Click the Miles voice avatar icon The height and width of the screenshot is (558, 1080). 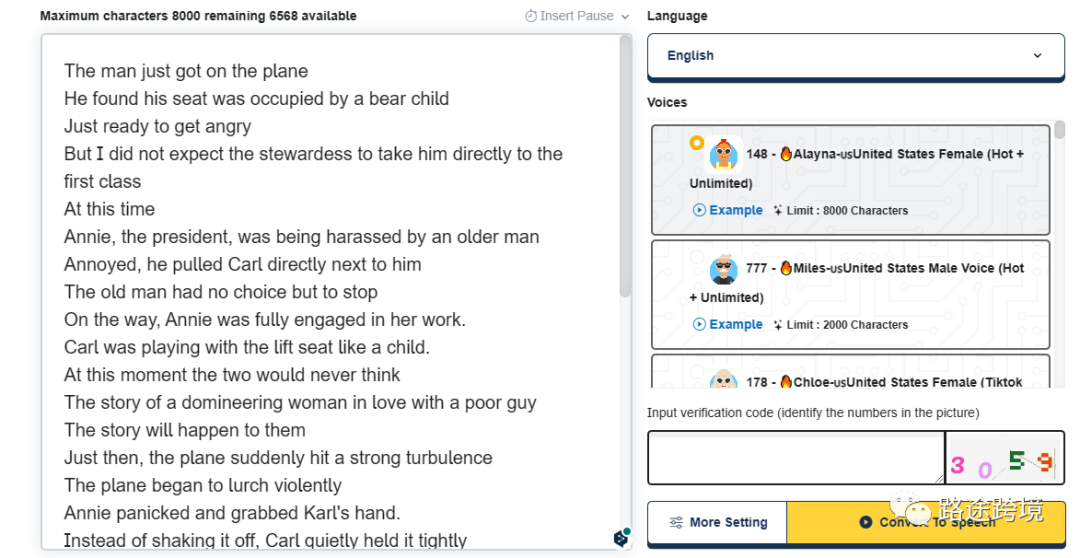click(x=724, y=268)
